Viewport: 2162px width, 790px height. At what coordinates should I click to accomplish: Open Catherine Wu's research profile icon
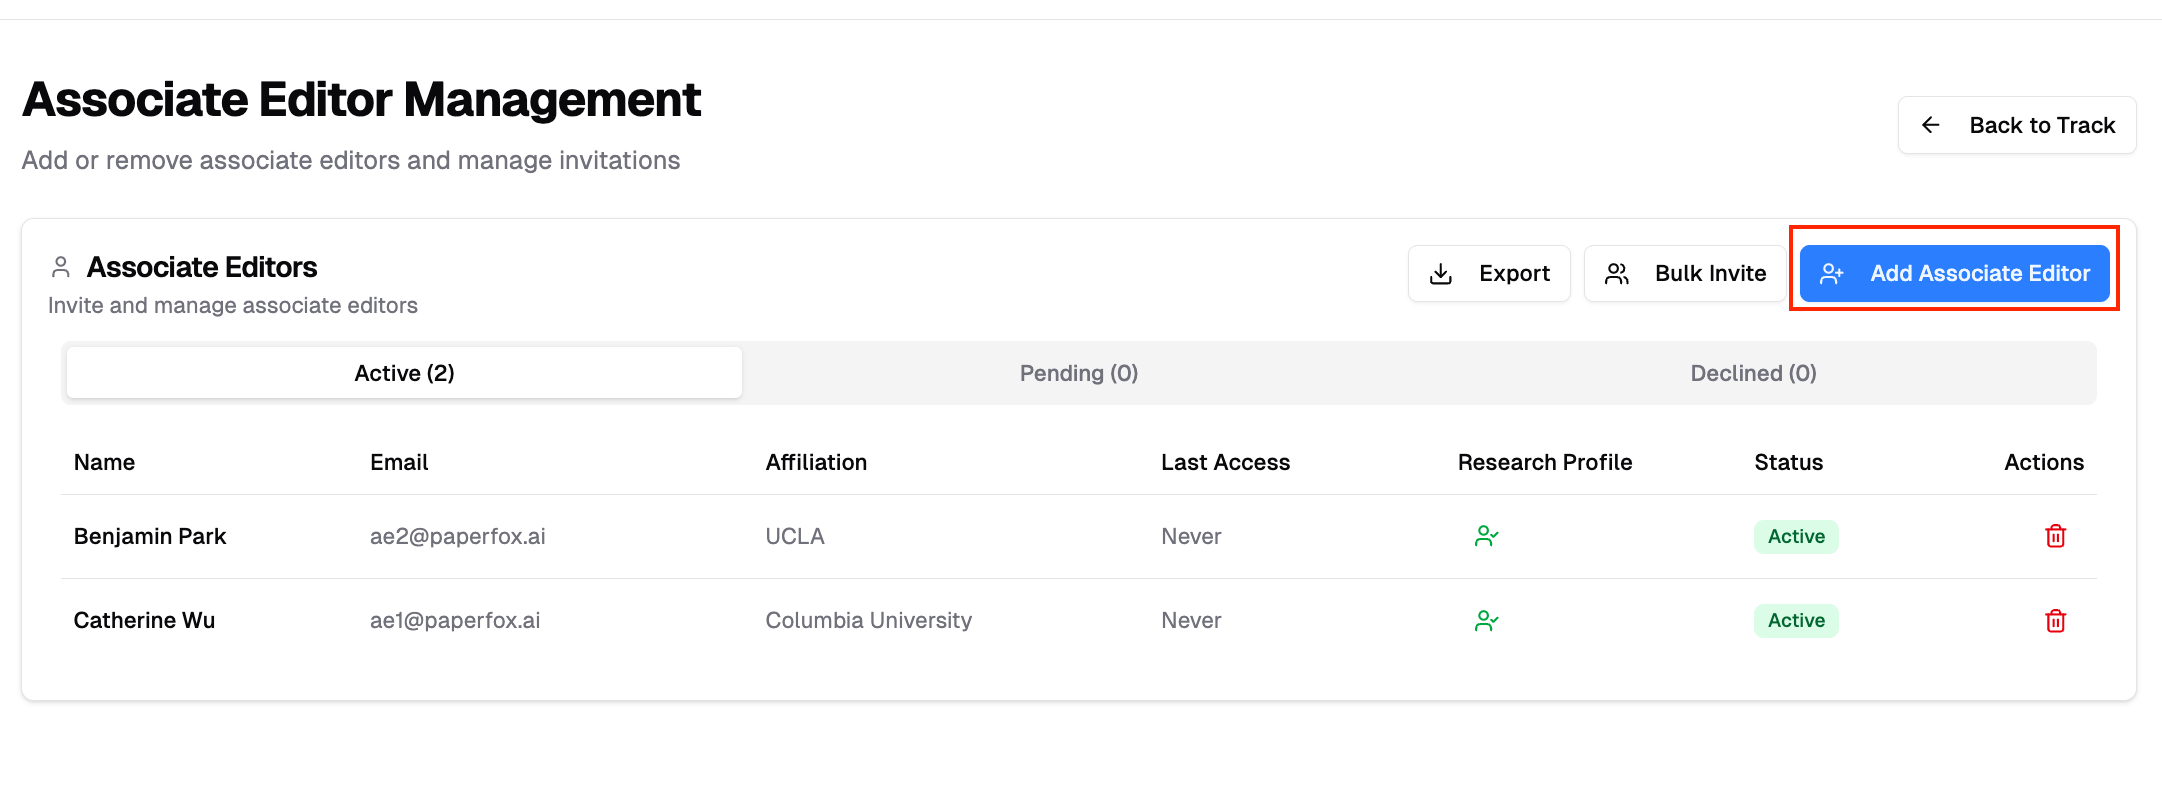1486,621
